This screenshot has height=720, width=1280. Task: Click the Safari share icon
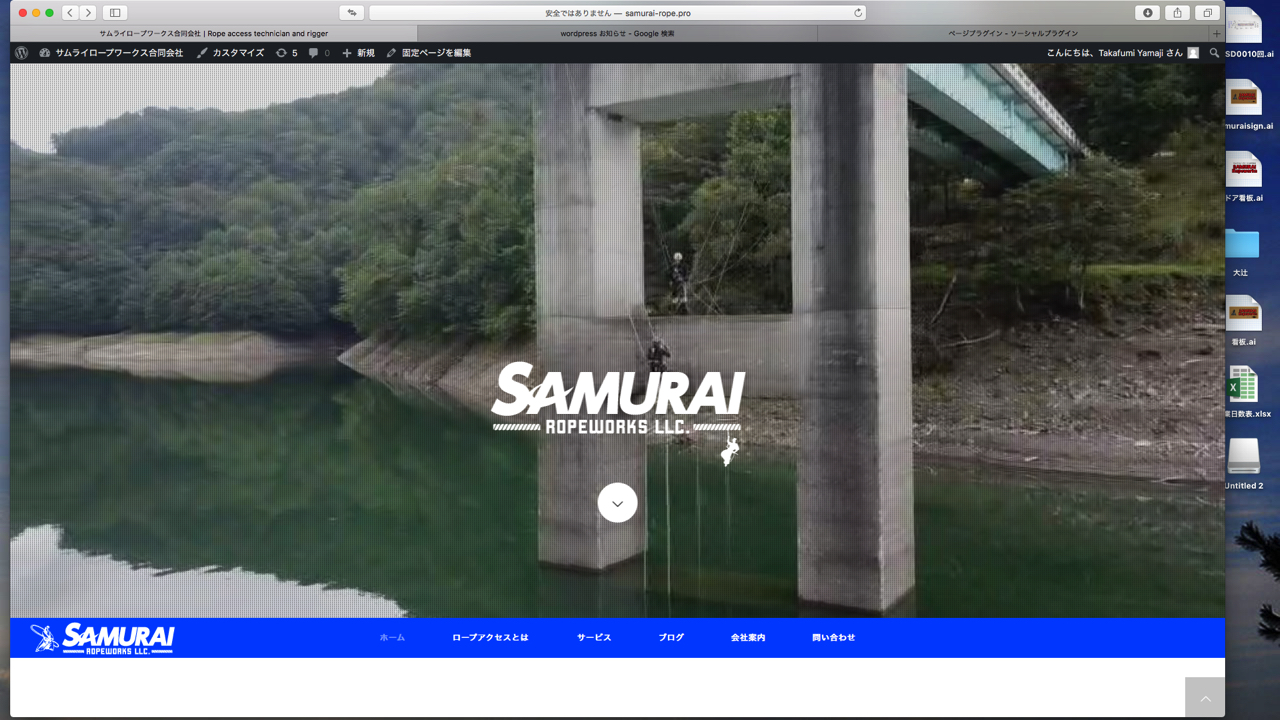coord(1177,13)
